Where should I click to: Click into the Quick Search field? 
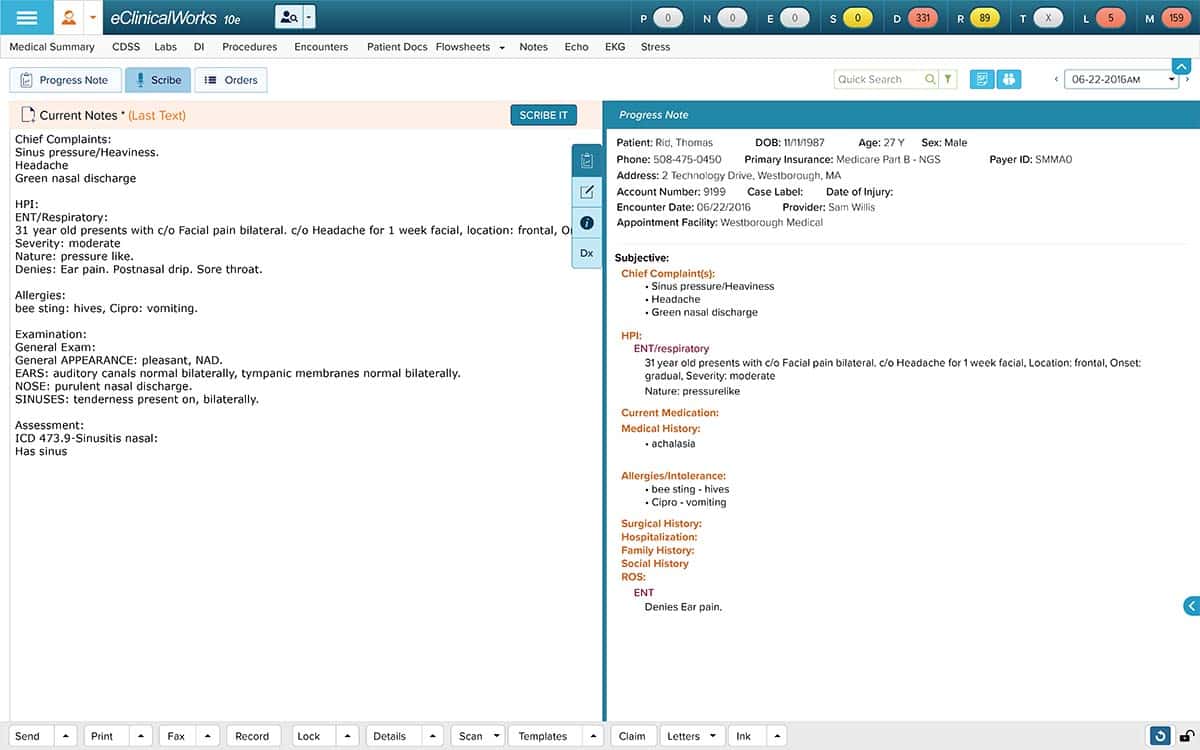879,79
